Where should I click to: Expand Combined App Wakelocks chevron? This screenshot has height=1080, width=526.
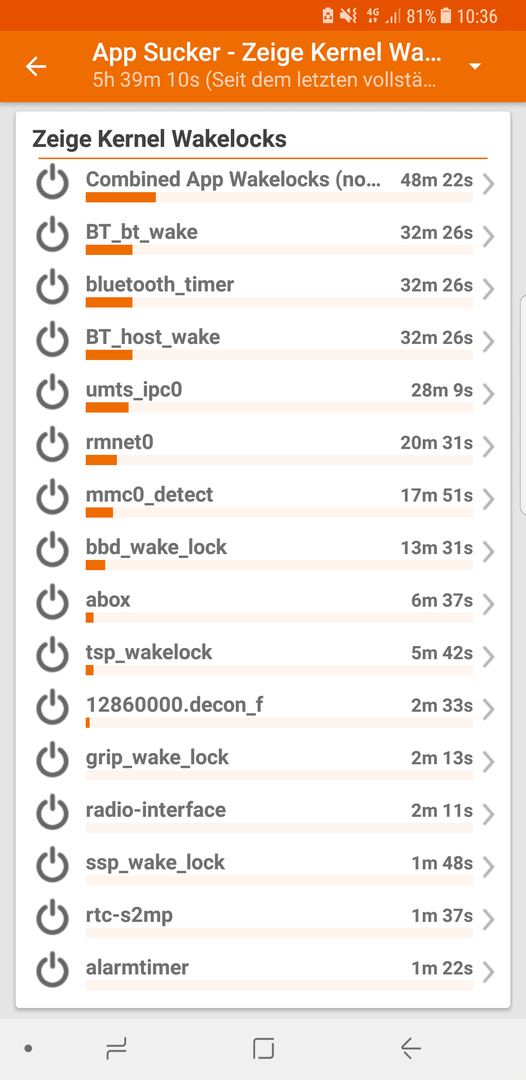(x=489, y=184)
